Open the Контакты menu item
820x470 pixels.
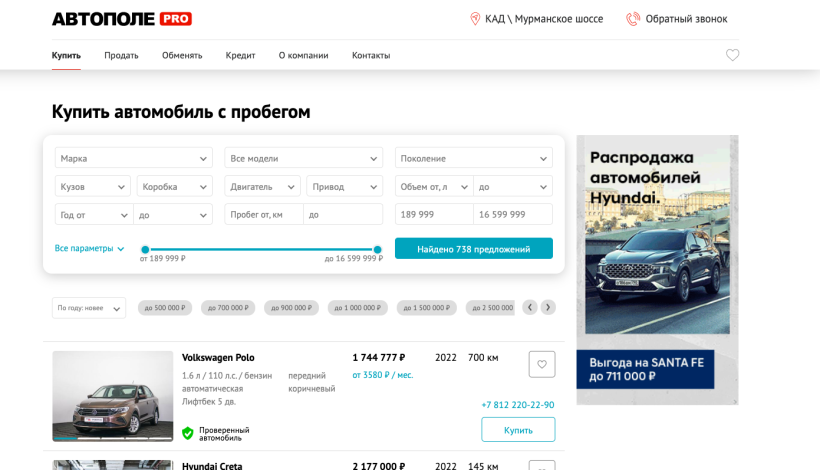point(371,55)
